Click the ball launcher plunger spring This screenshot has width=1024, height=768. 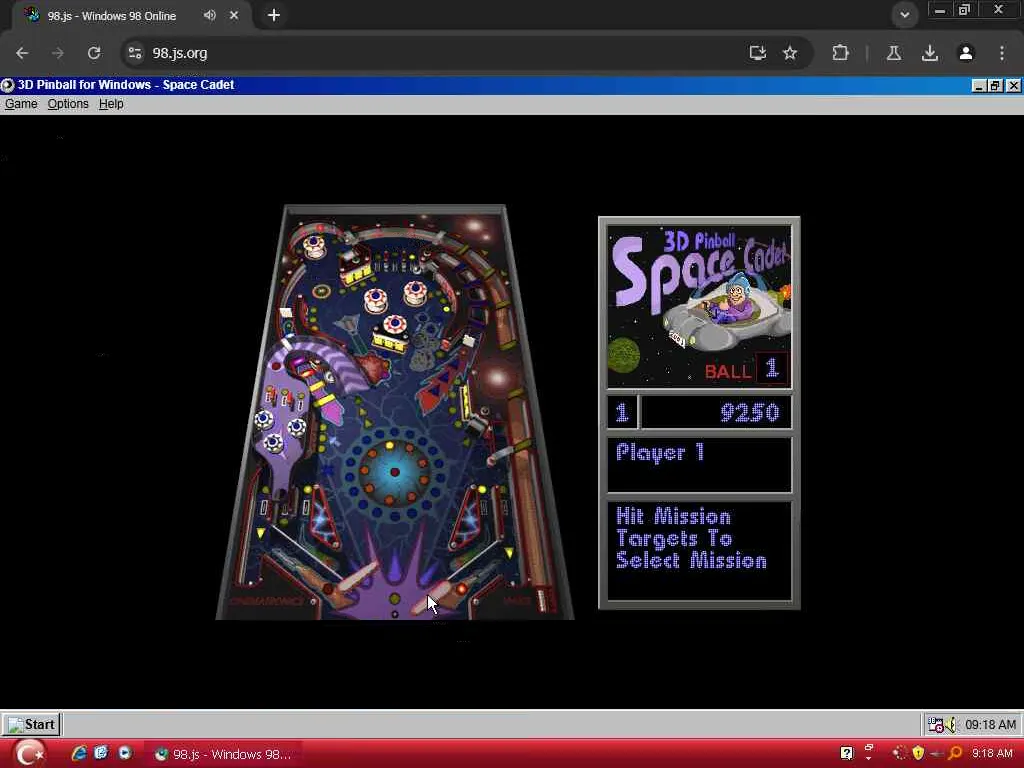pos(543,600)
